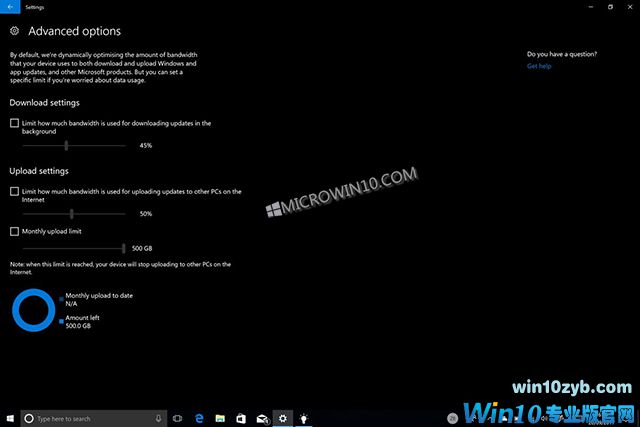
Task: Click the gear icon beside Advanced options
Action: tap(14, 31)
